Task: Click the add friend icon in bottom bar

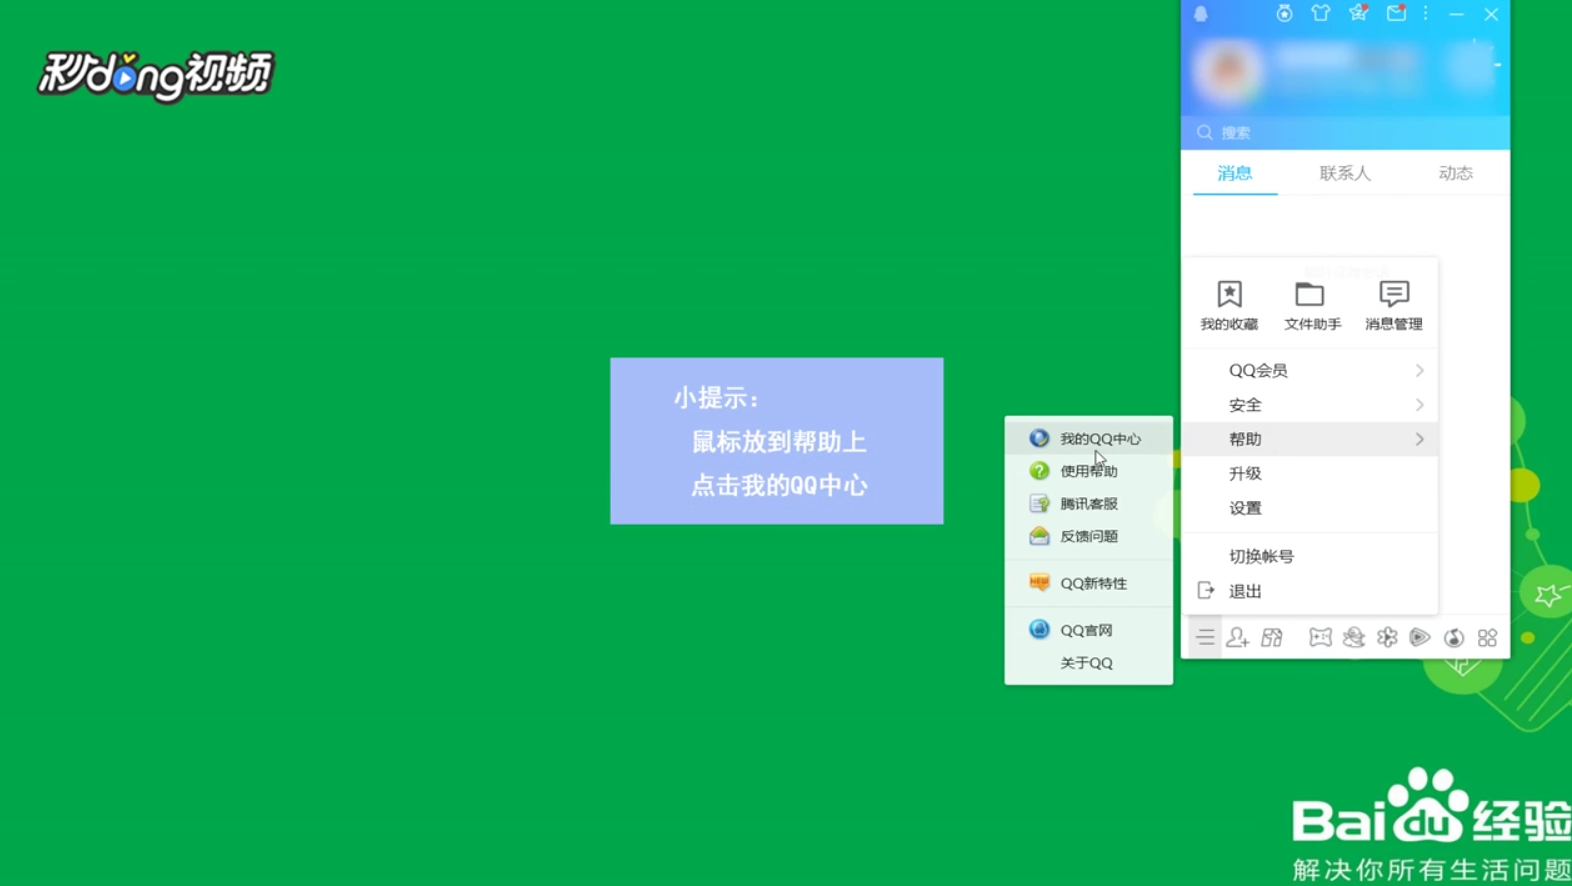Action: [1238, 637]
